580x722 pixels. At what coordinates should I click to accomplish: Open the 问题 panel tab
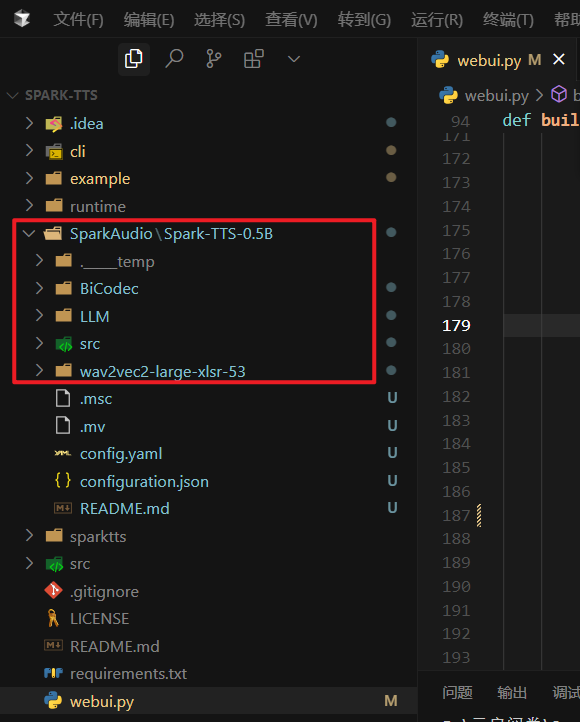pyautogui.click(x=457, y=693)
